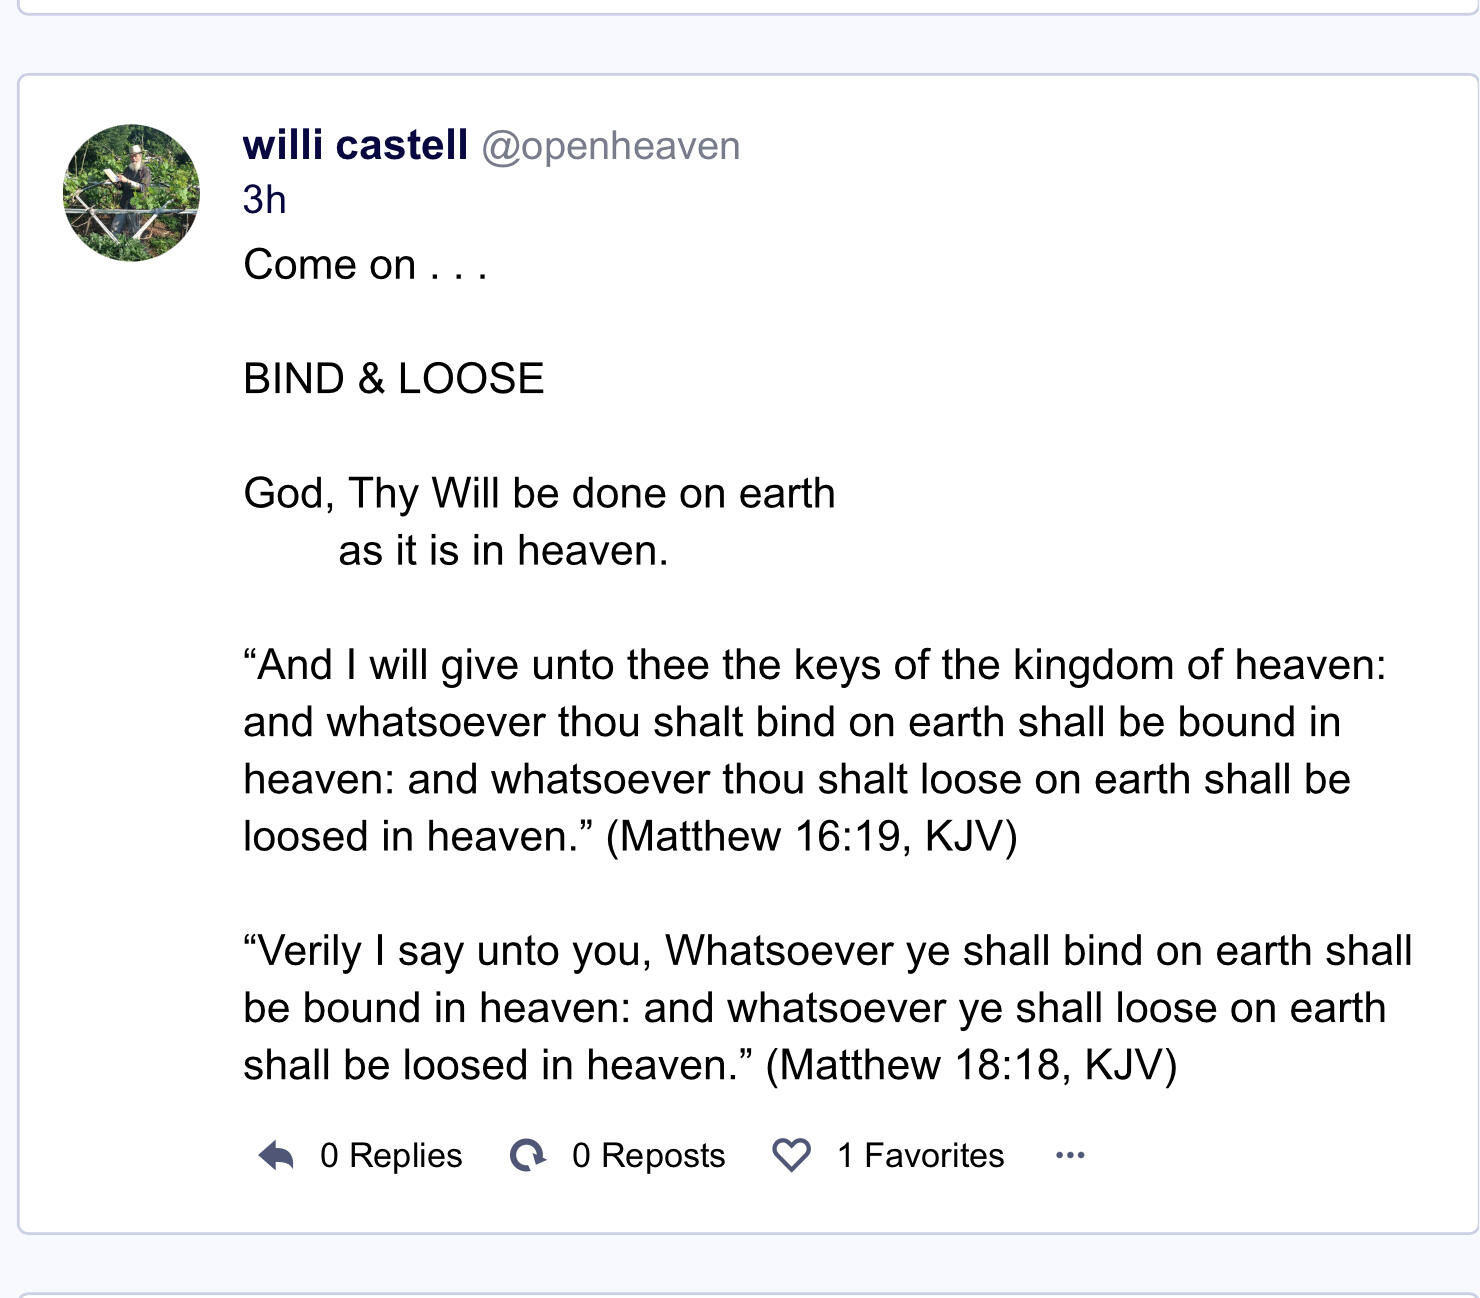Click the "(Matthew 18:18, KJV)" citation

point(971,1066)
